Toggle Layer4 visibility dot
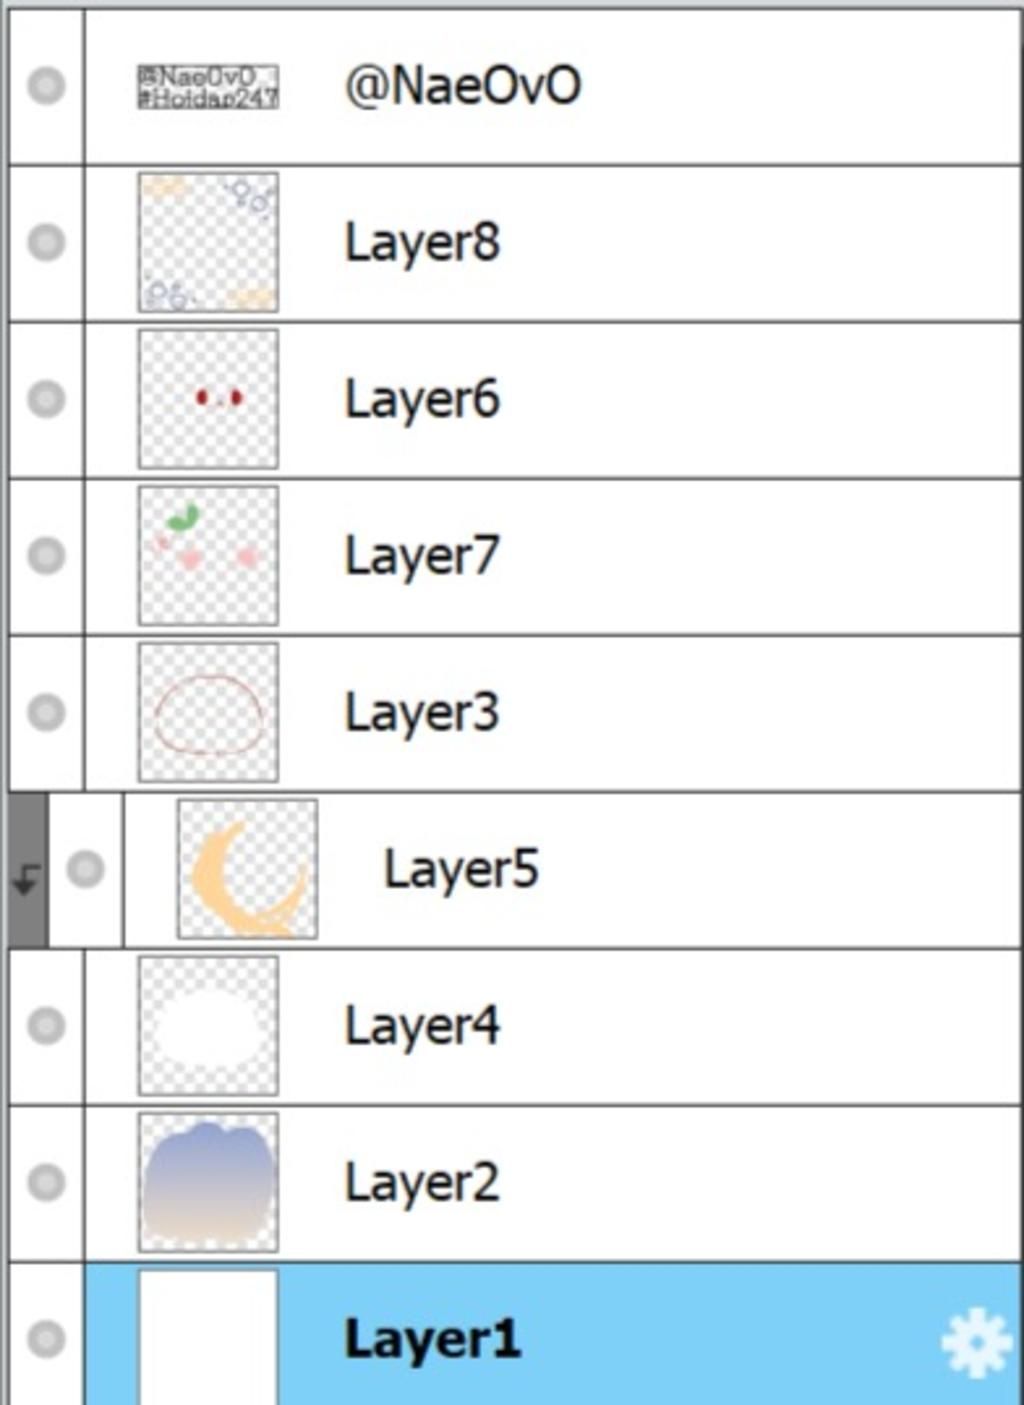The height and width of the screenshot is (1405, 1024). pos(46,1025)
